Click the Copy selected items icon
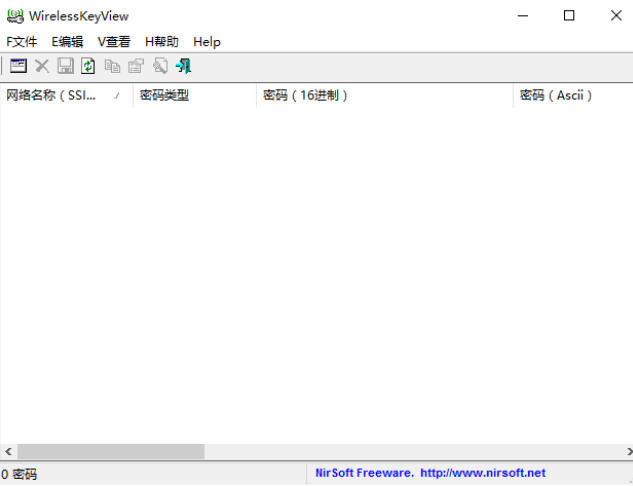This screenshot has width=633, height=486. 112,66
